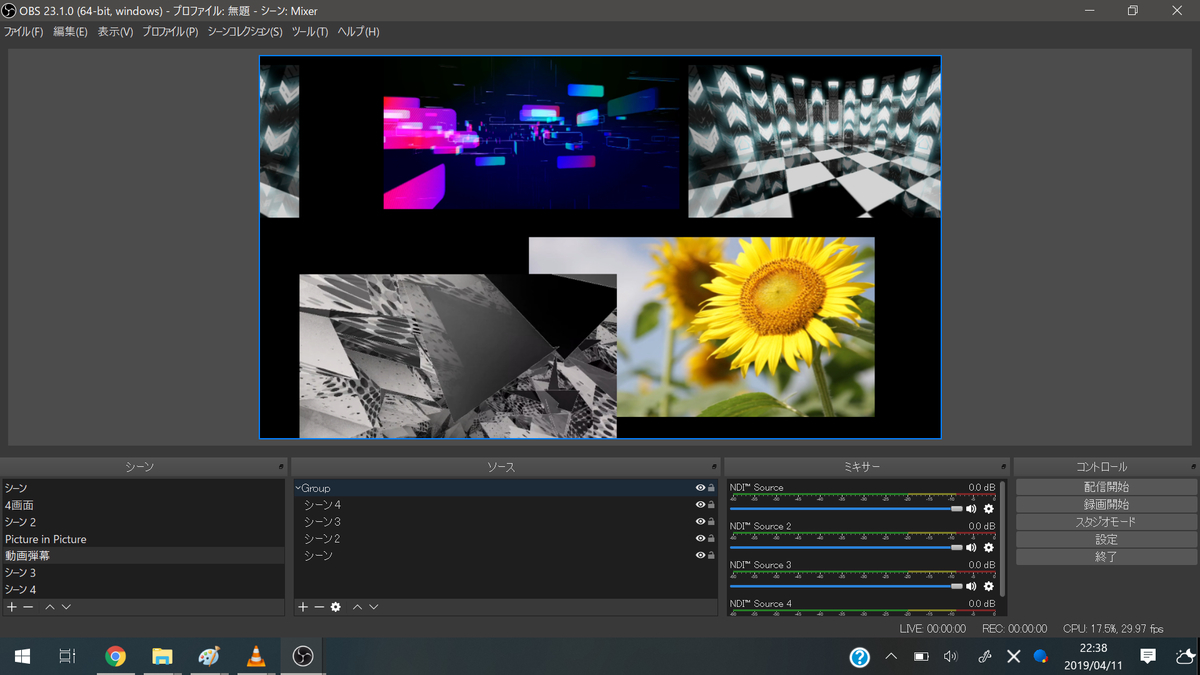Undock the mixer panel
Image resolution: width=1200 pixels, height=675 pixels.
pyautogui.click(x=1004, y=467)
